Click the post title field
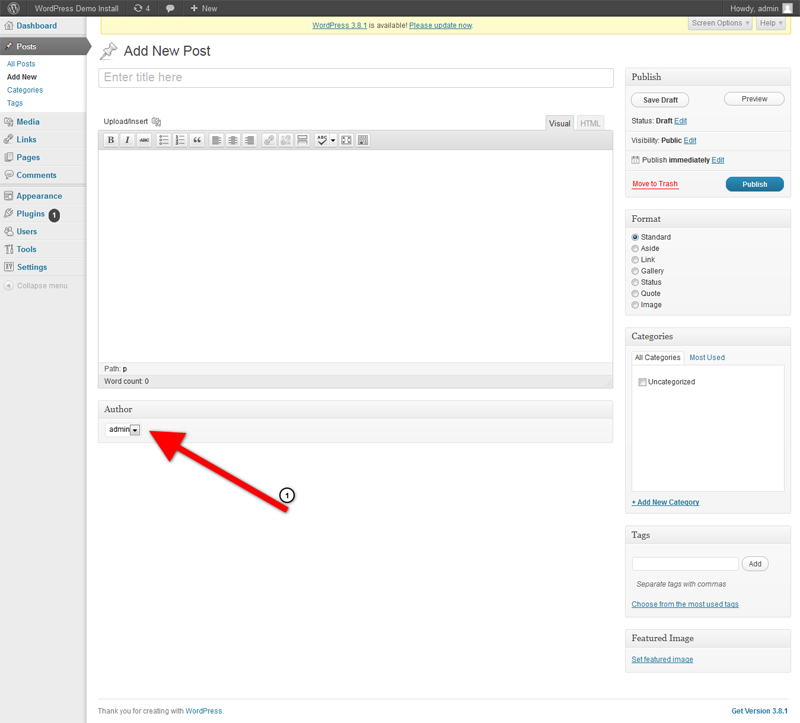 coord(356,78)
